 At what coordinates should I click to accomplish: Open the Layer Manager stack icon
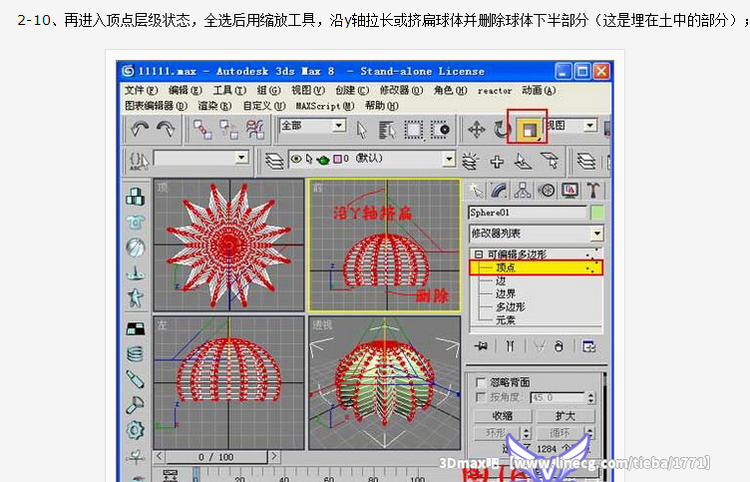coord(275,161)
